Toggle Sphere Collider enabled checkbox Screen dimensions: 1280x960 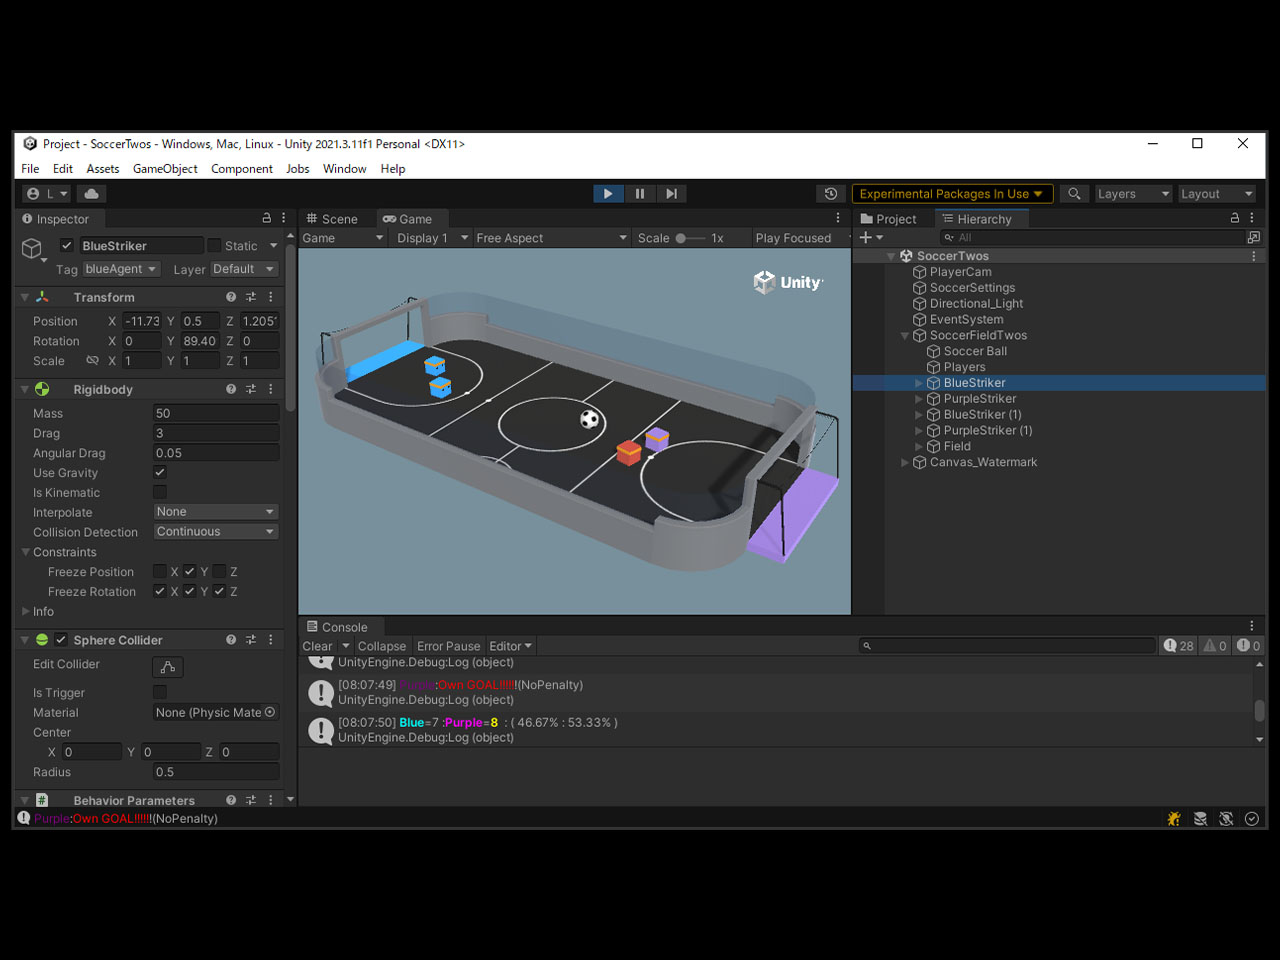pos(61,640)
